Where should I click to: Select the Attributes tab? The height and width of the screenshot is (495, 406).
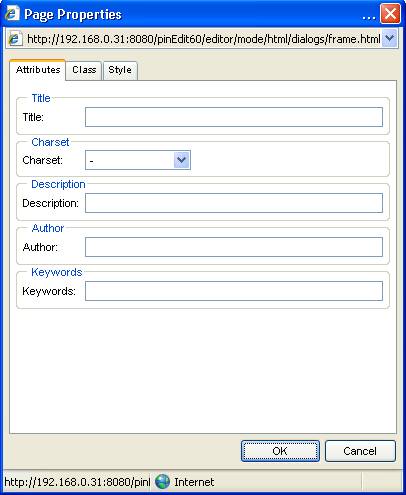(x=38, y=70)
